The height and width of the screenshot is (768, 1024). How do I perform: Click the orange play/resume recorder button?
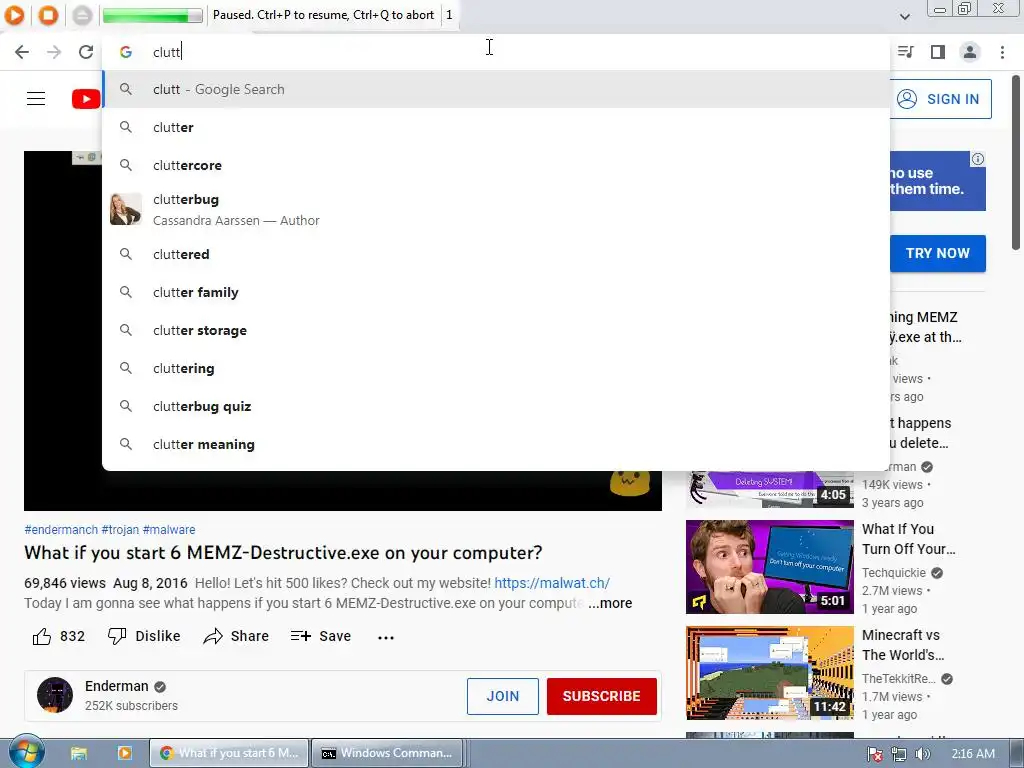[14, 14]
